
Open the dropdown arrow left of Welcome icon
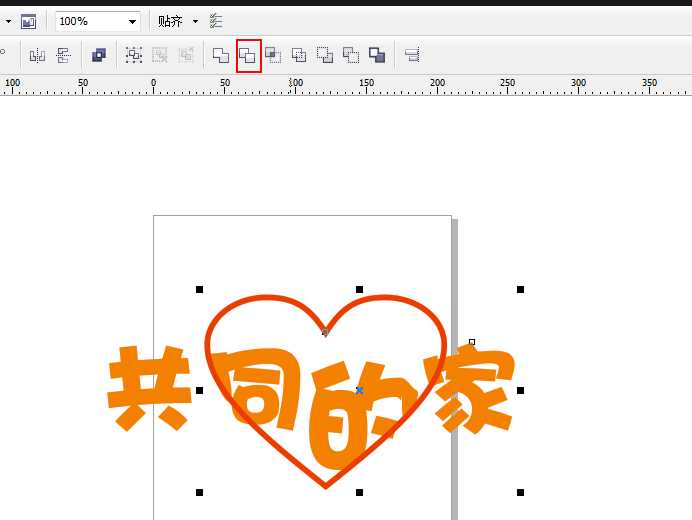8,21
